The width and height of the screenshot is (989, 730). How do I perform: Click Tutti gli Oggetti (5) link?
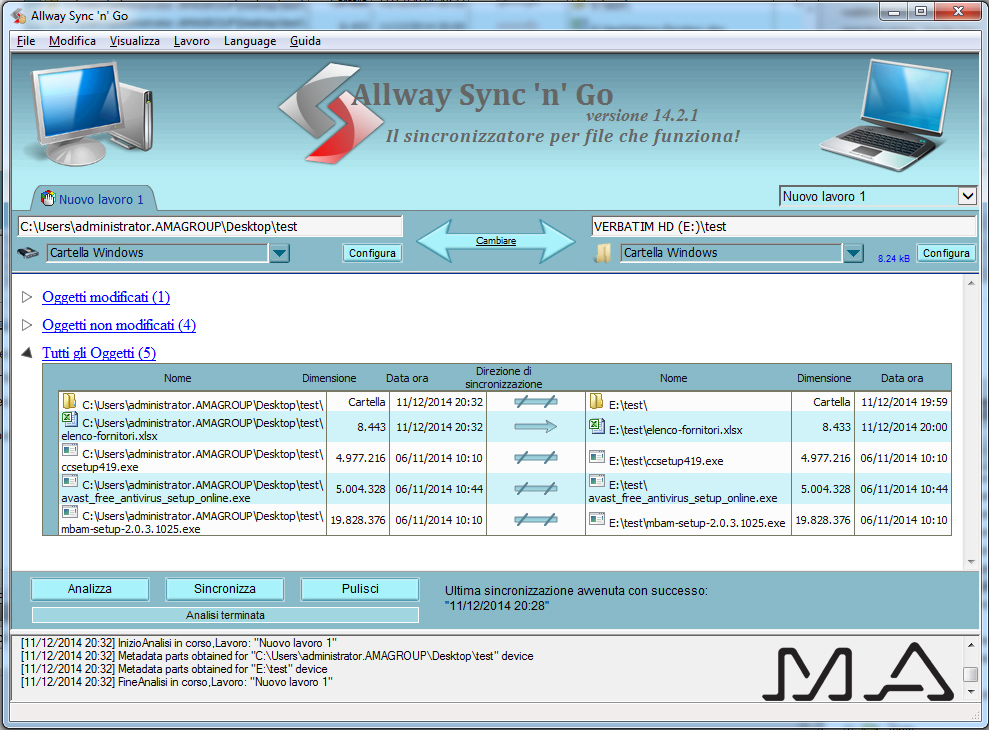pyautogui.click(x=99, y=353)
